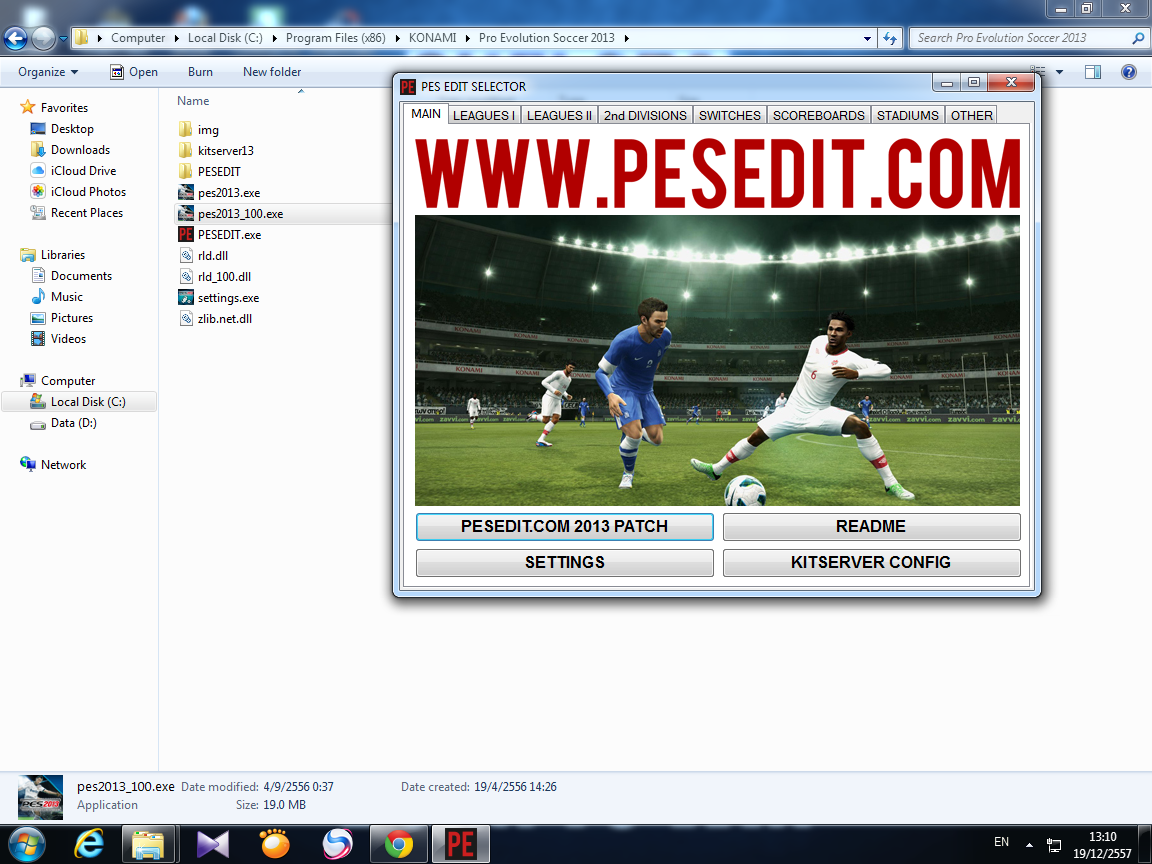This screenshot has width=1152, height=864.
Task: Click the SETTINGS button
Action: pyautogui.click(x=564, y=563)
